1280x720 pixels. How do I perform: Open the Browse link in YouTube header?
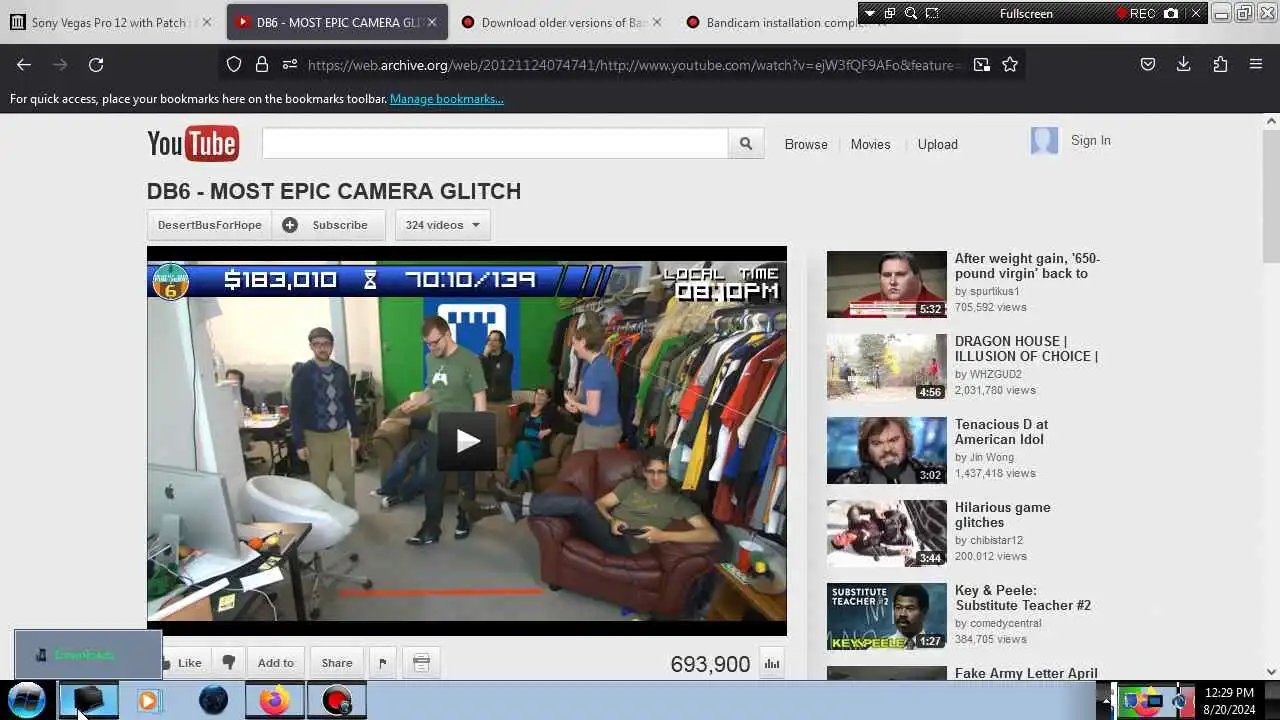coord(806,144)
